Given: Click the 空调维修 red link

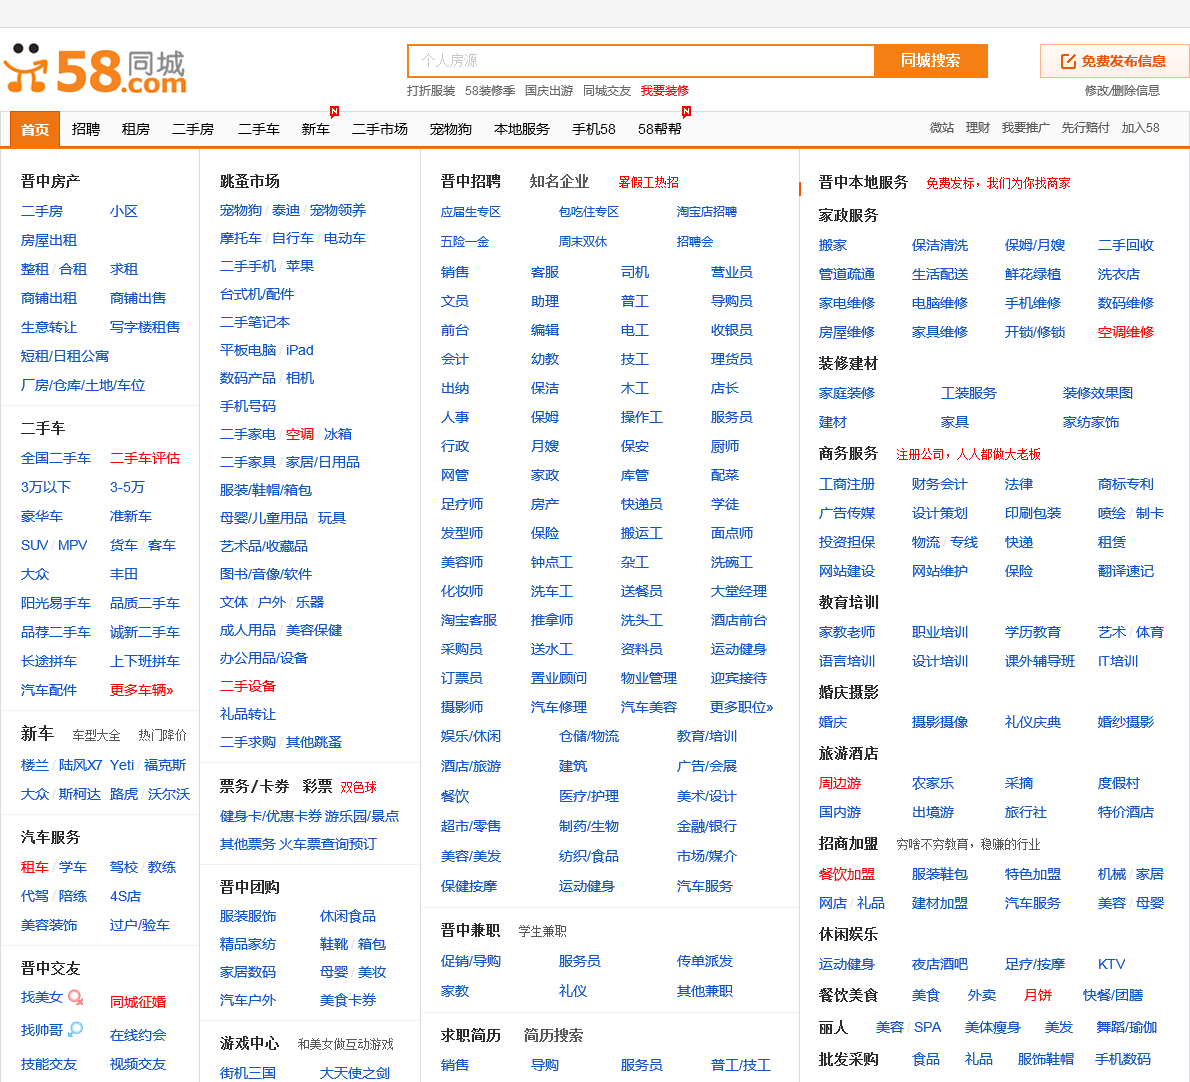Looking at the screenshot, I should pos(1125,332).
